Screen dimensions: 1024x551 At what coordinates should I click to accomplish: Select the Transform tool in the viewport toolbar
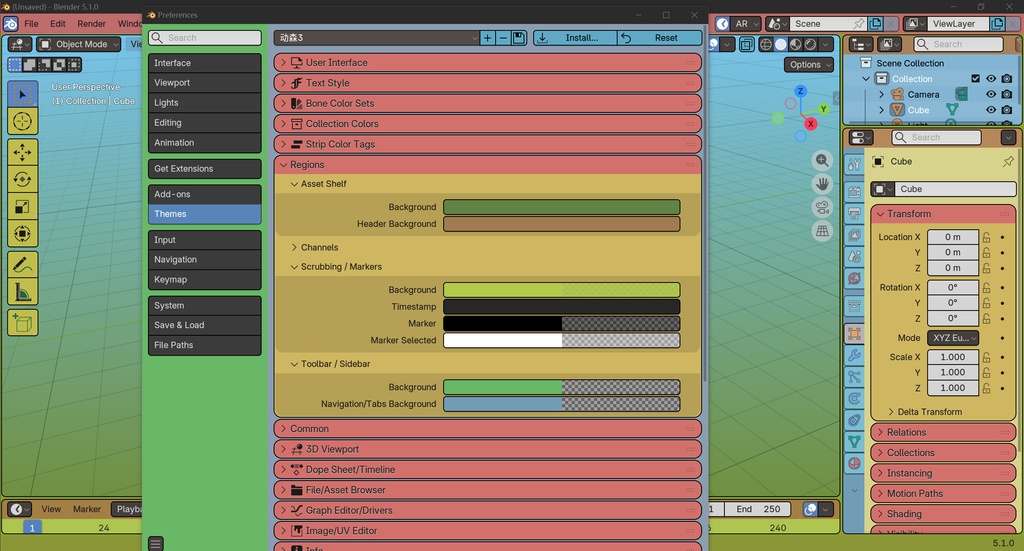(22, 234)
